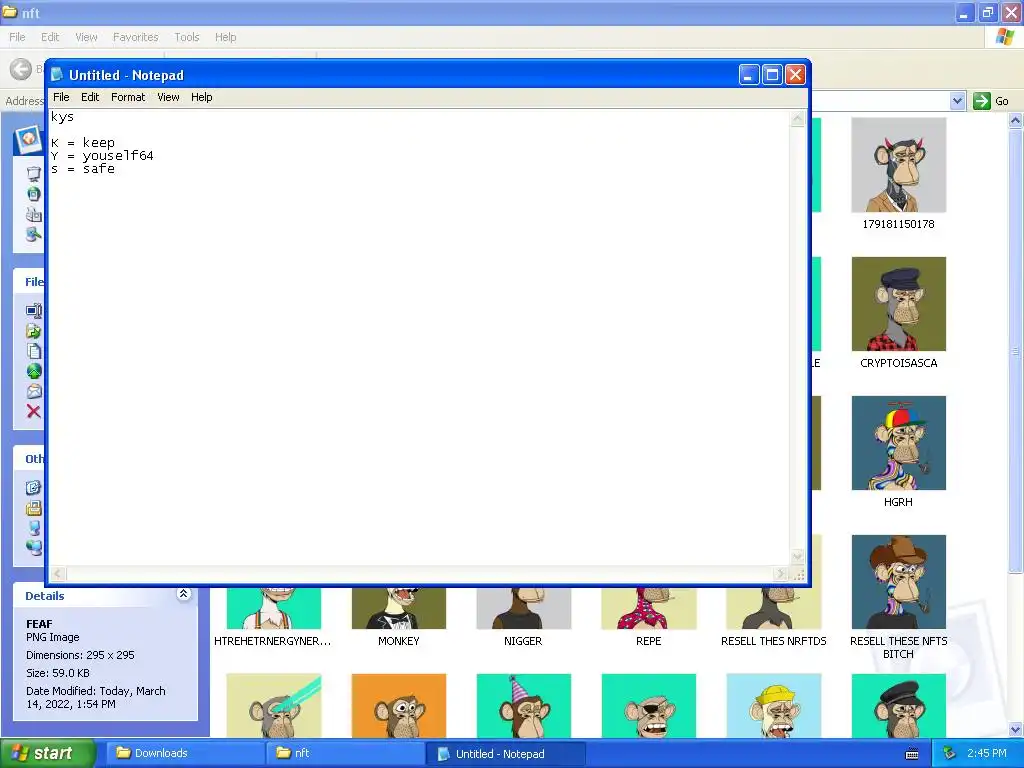1024x768 pixels.
Task: Open the Favorites menu in nft window
Action: 135,37
